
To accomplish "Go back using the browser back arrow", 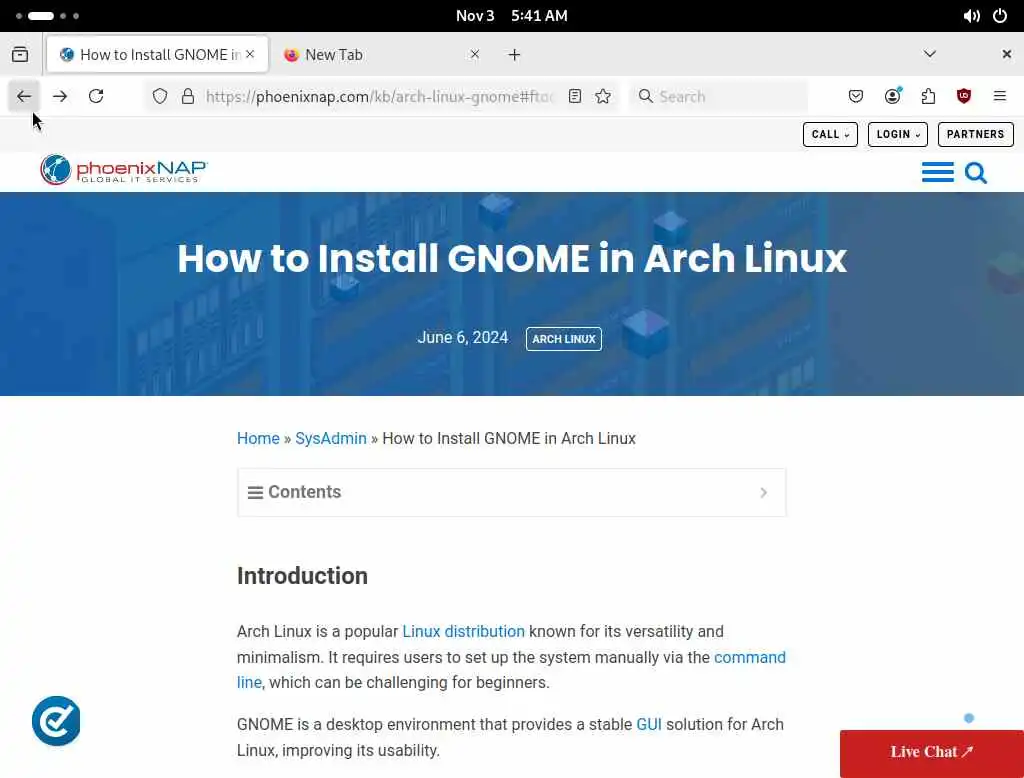I will pyautogui.click(x=24, y=97).
